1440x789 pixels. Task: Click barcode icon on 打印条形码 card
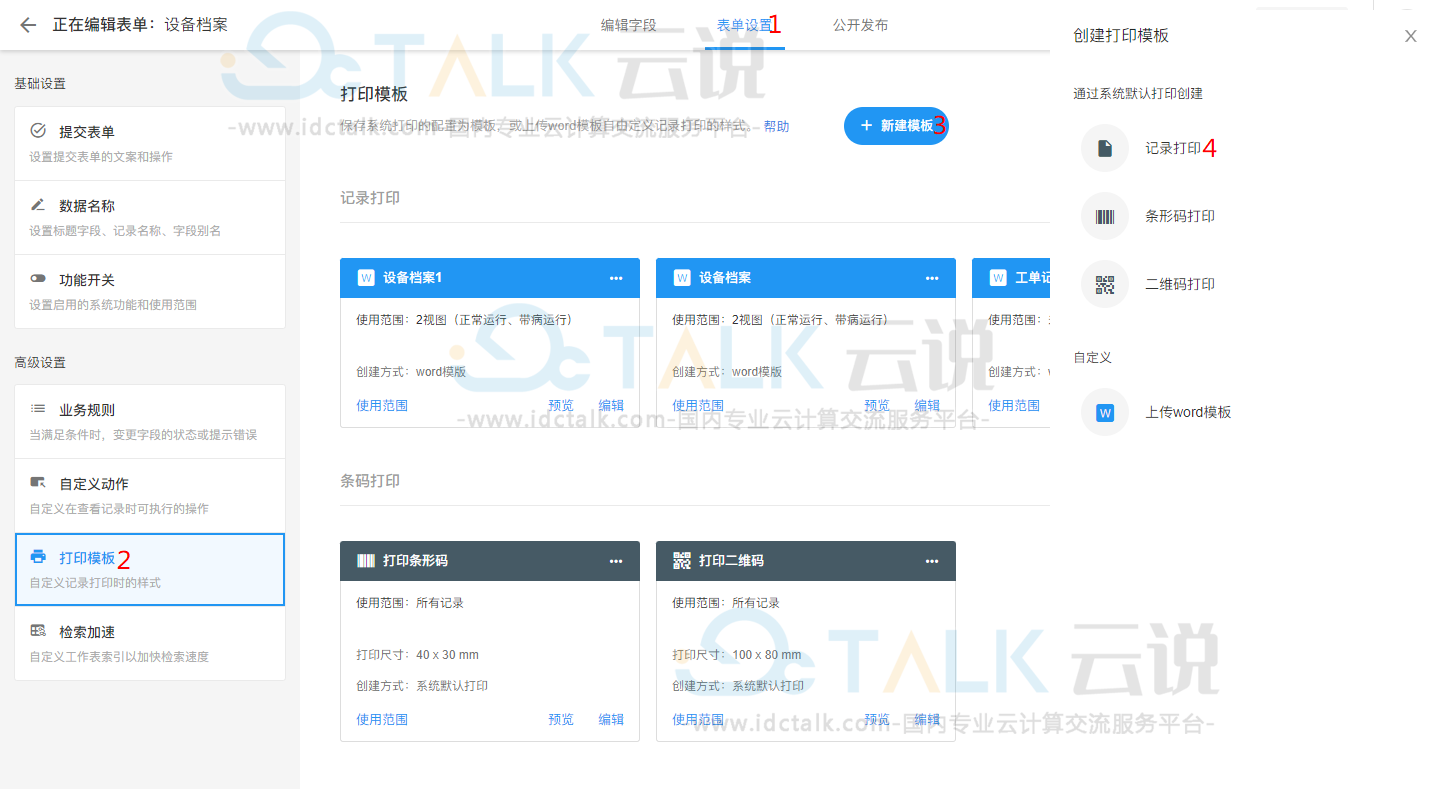tap(366, 561)
